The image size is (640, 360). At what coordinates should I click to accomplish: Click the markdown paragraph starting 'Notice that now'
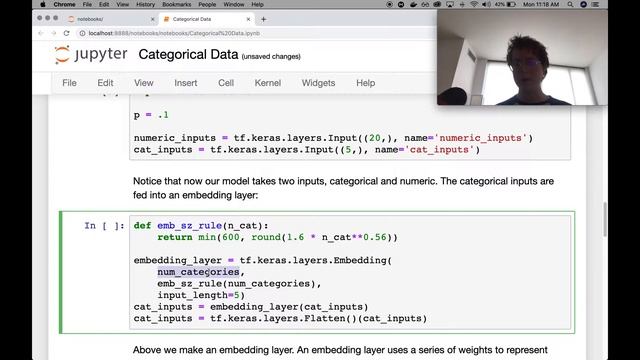(x=343, y=188)
